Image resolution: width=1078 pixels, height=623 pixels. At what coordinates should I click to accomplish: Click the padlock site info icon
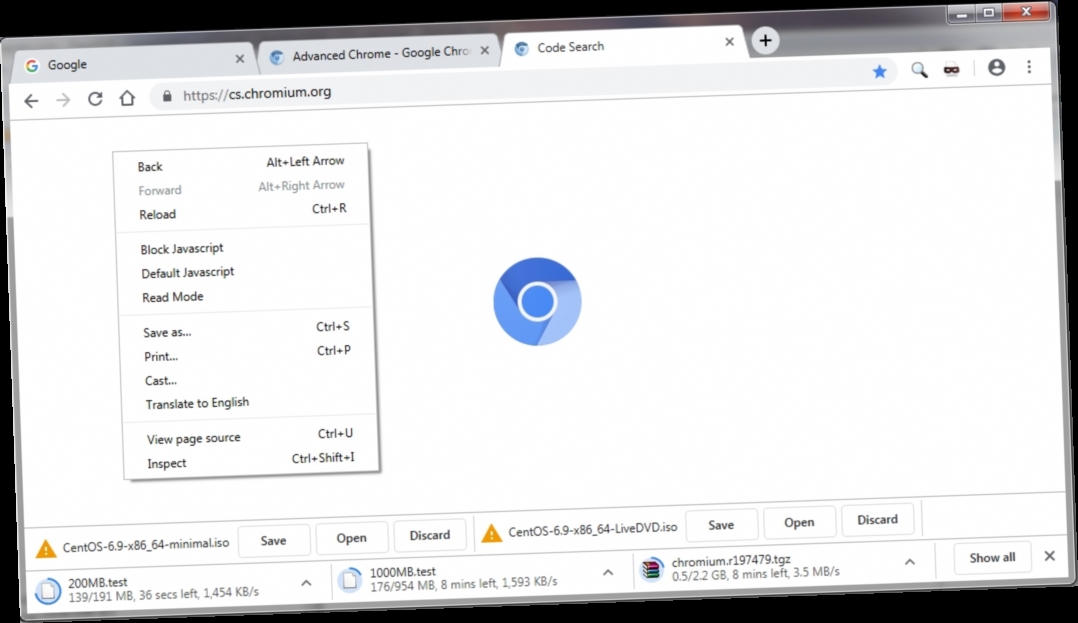[x=166, y=96]
